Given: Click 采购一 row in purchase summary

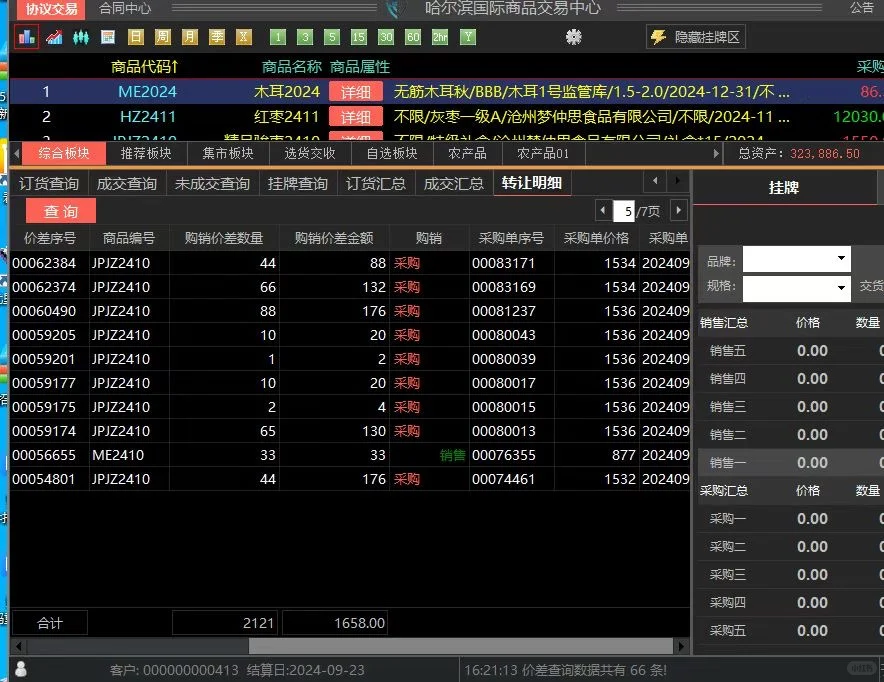Looking at the screenshot, I should click(x=790, y=519).
